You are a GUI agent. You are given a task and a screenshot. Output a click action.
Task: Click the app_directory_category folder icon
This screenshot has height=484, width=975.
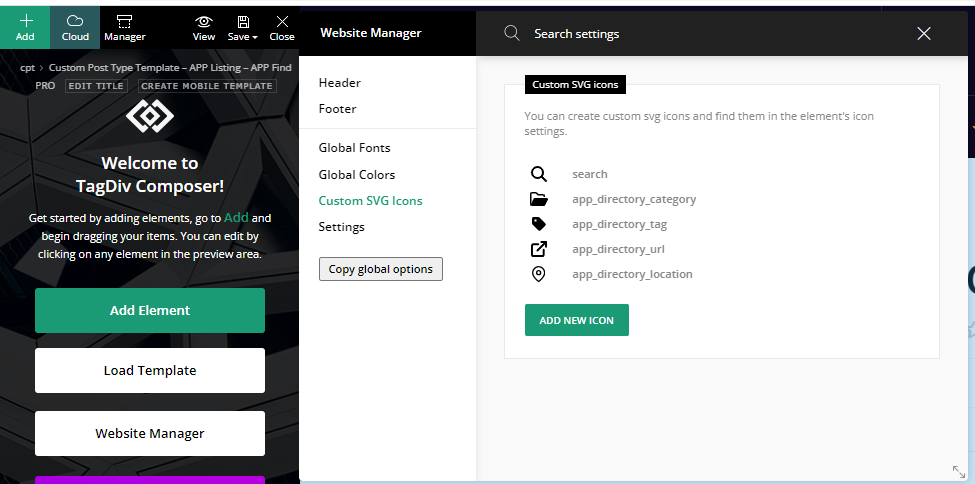(x=538, y=199)
